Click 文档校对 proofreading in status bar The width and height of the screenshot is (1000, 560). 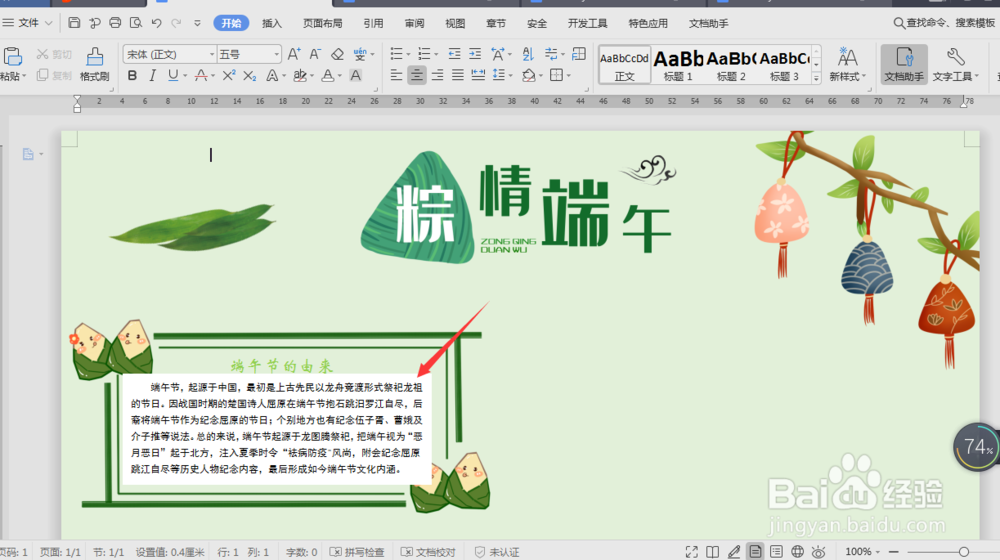click(x=429, y=552)
